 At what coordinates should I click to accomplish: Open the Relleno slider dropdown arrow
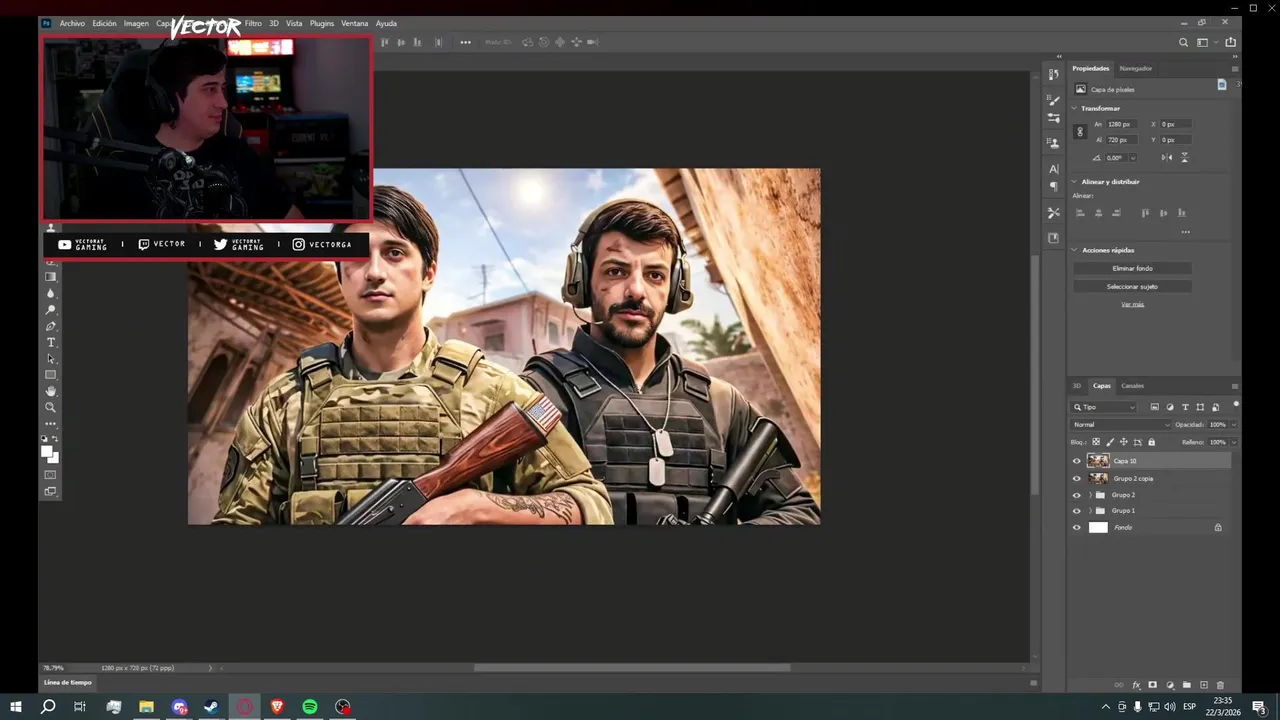1233,442
